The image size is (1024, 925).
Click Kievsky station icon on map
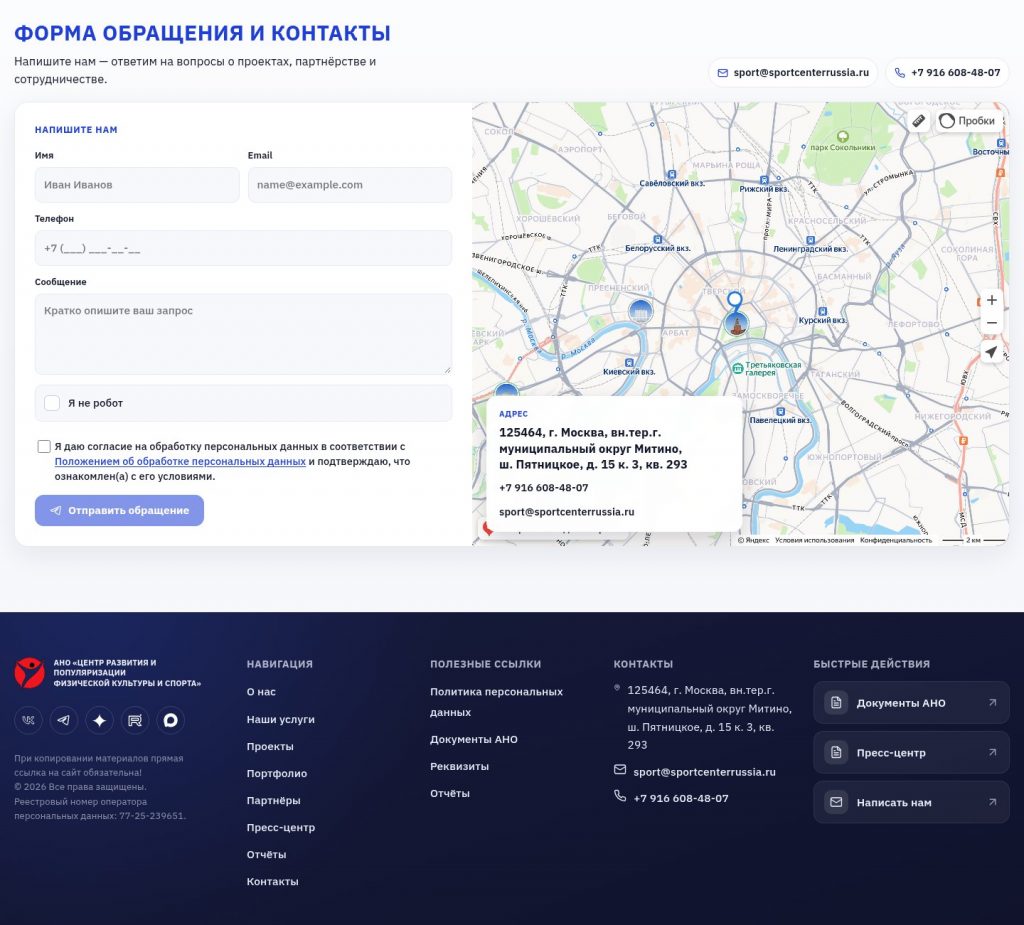click(x=629, y=363)
